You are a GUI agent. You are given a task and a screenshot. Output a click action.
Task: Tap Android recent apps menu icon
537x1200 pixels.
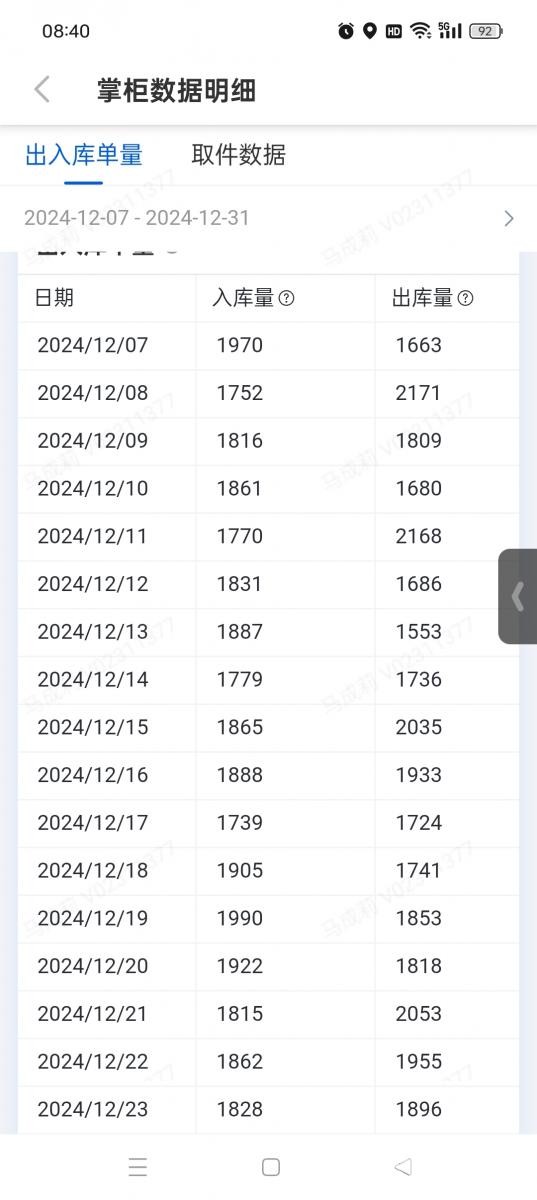click(138, 1166)
